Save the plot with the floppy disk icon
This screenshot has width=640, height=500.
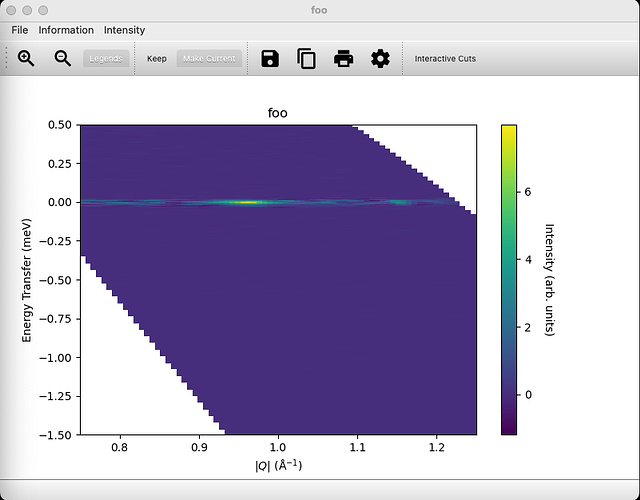pyautogui.click(x=270, y=58)
